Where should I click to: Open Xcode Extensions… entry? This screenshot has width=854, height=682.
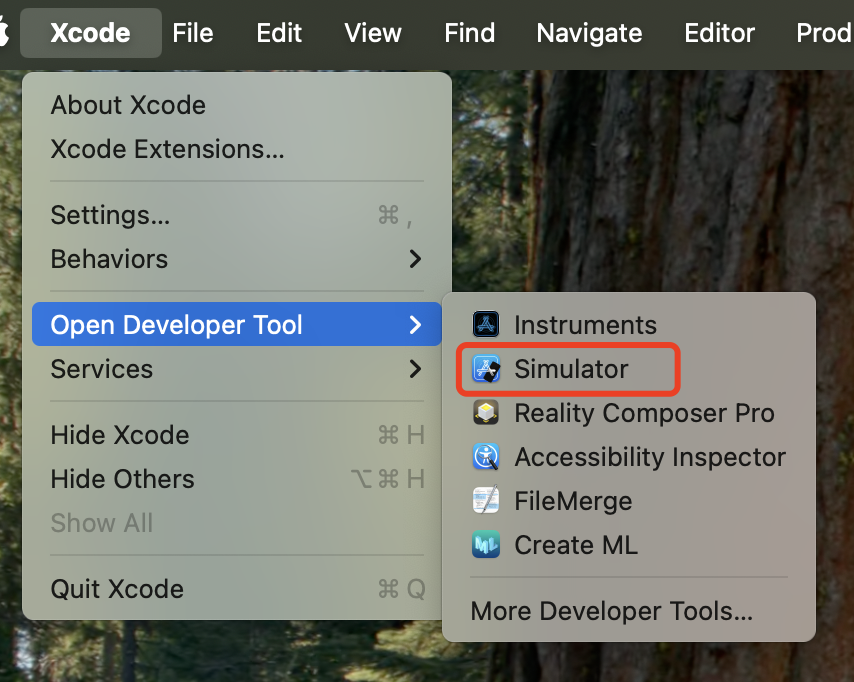click(x=167, y=149)
